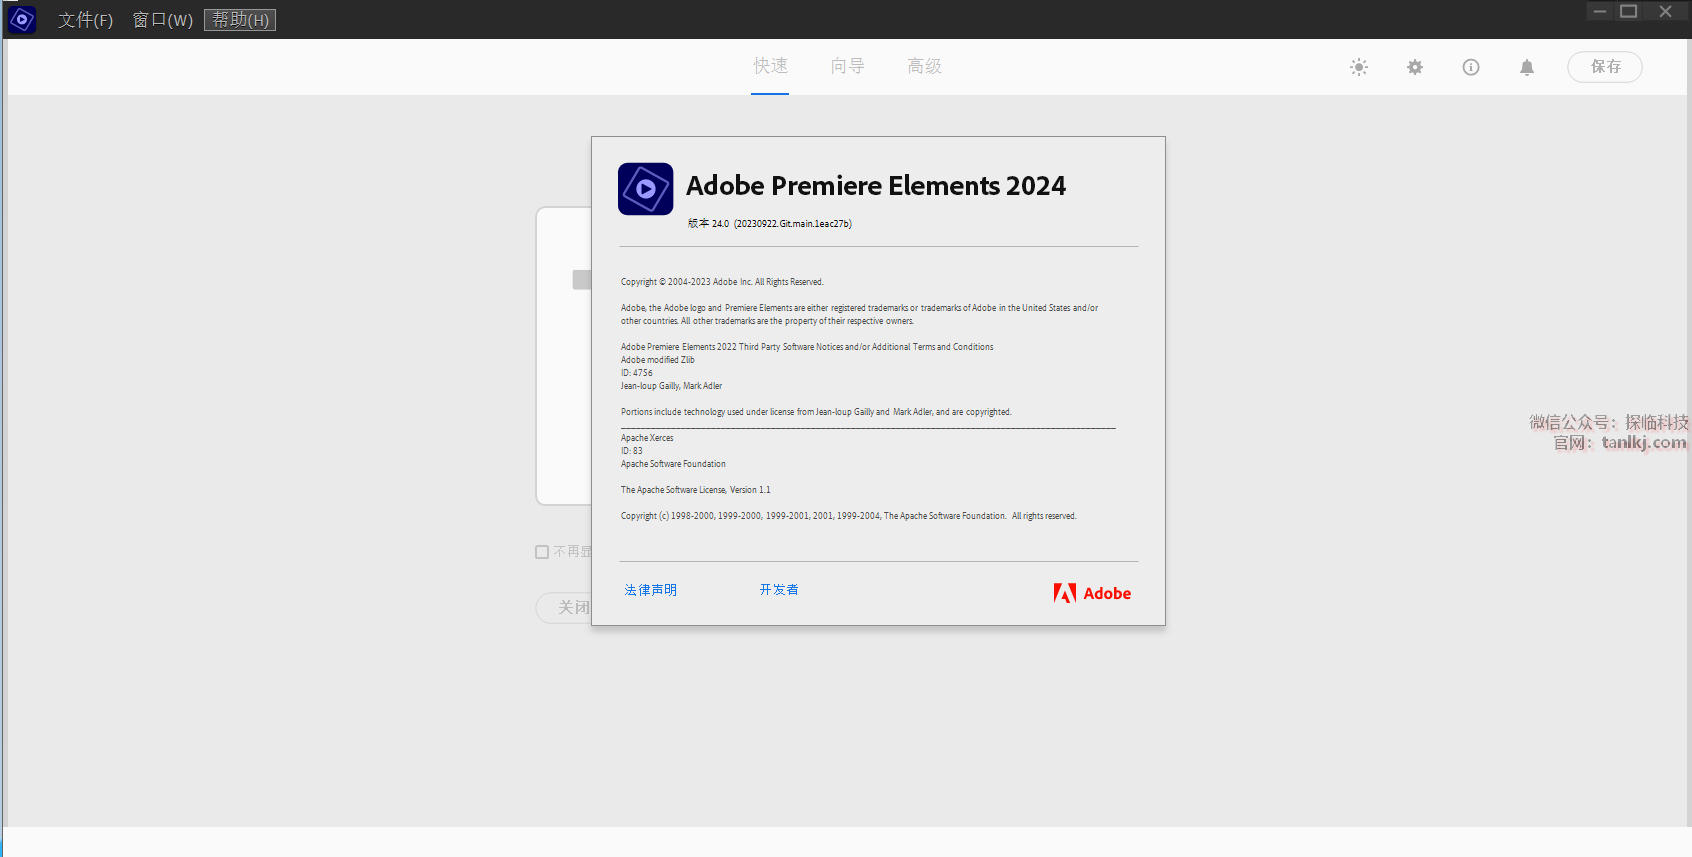The width and height of the screenshot is (1692, 857).
Task: Open settings via the gear icon
Action: (x=1415, y=67)
